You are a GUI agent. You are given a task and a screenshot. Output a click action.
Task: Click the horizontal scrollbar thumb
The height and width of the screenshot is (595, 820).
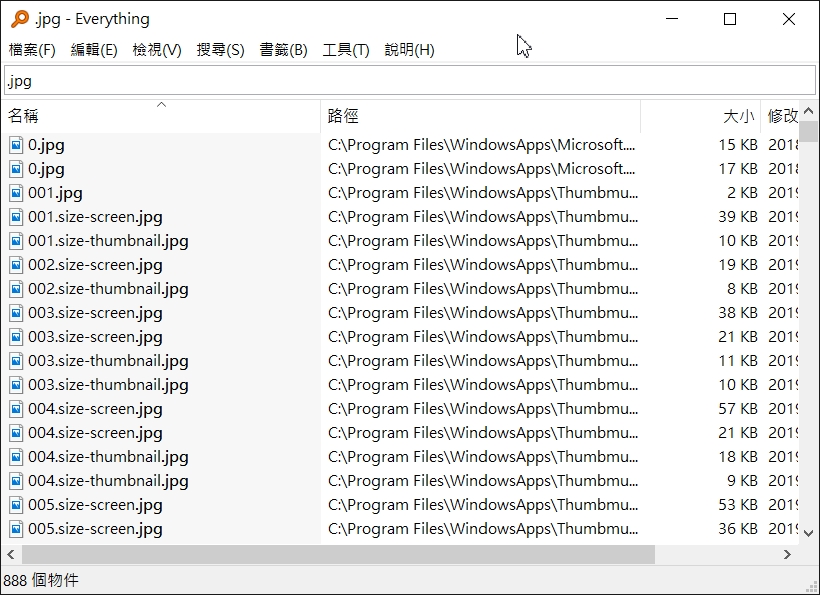pyautogui.click(x=338, y=554)
